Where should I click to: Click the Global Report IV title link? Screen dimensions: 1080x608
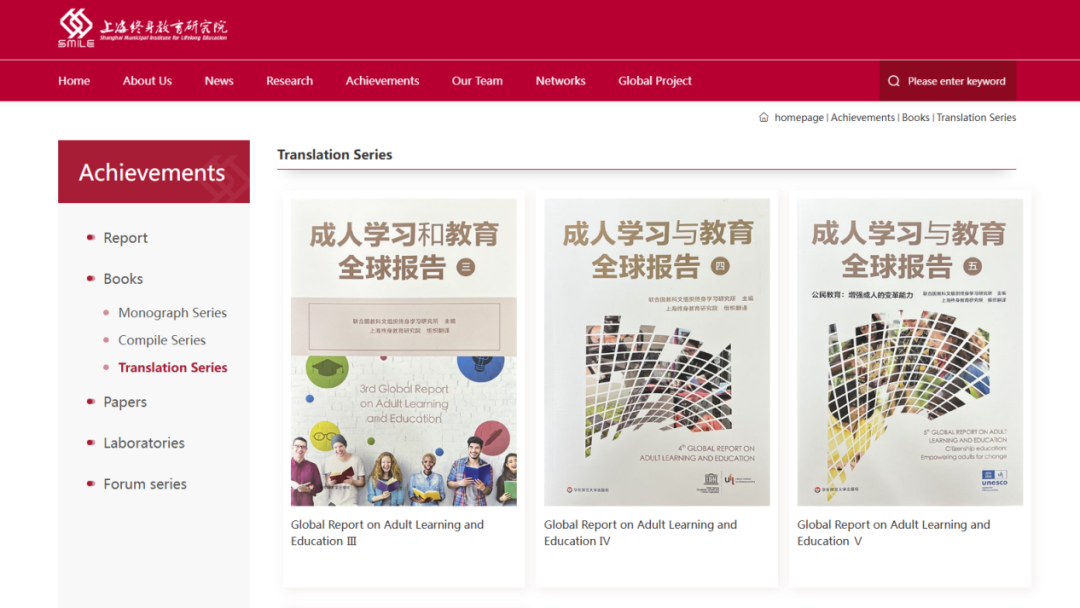click(640, 532)
